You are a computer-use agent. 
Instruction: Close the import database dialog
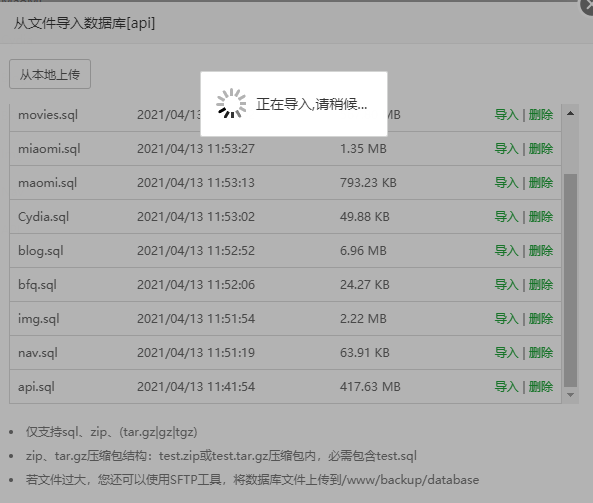pos(587,6)
